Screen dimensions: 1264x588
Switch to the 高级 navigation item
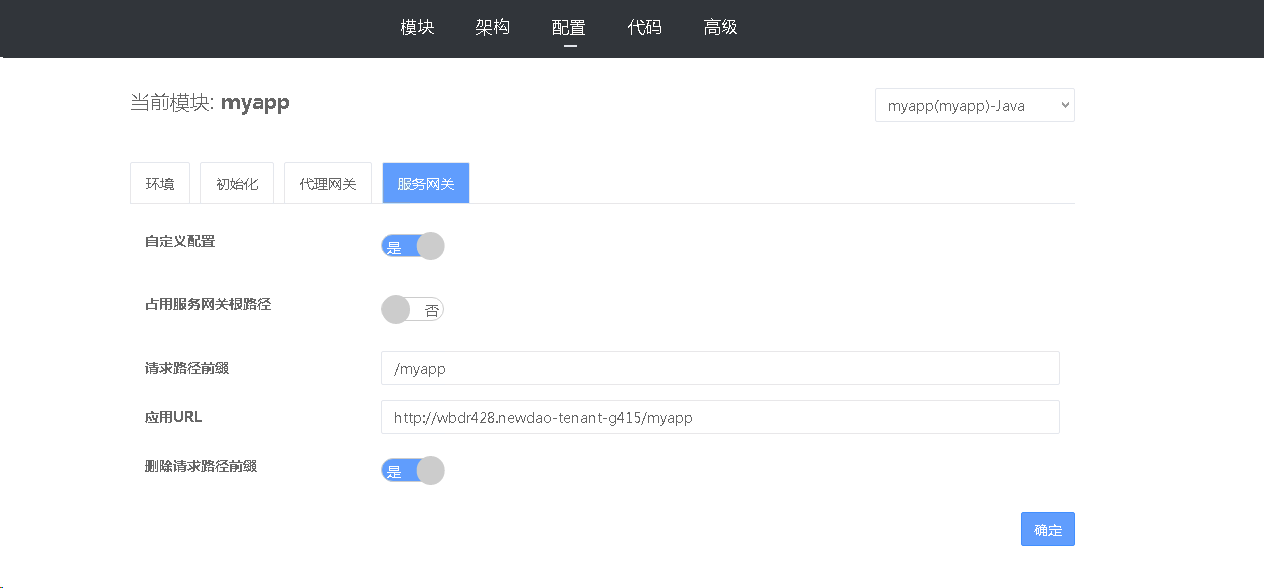pyautogui.click(x=720, y=28)
